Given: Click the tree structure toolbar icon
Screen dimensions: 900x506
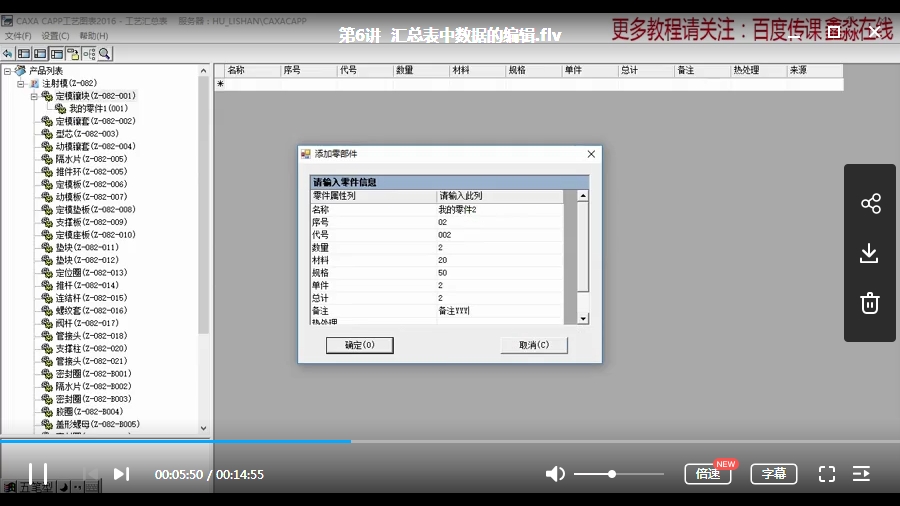Looking at the screenshot, I should (x=89, y=54).
